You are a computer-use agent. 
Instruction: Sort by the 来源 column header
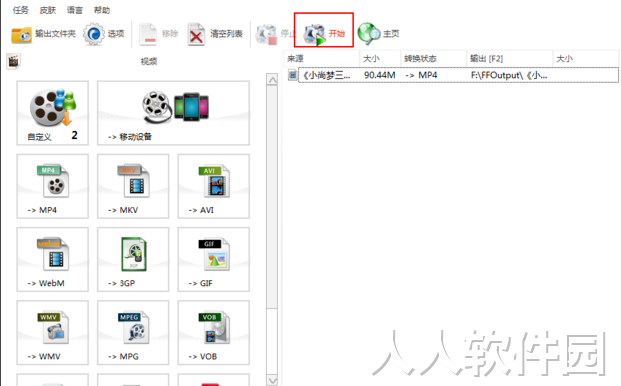[x=322, y=59]
